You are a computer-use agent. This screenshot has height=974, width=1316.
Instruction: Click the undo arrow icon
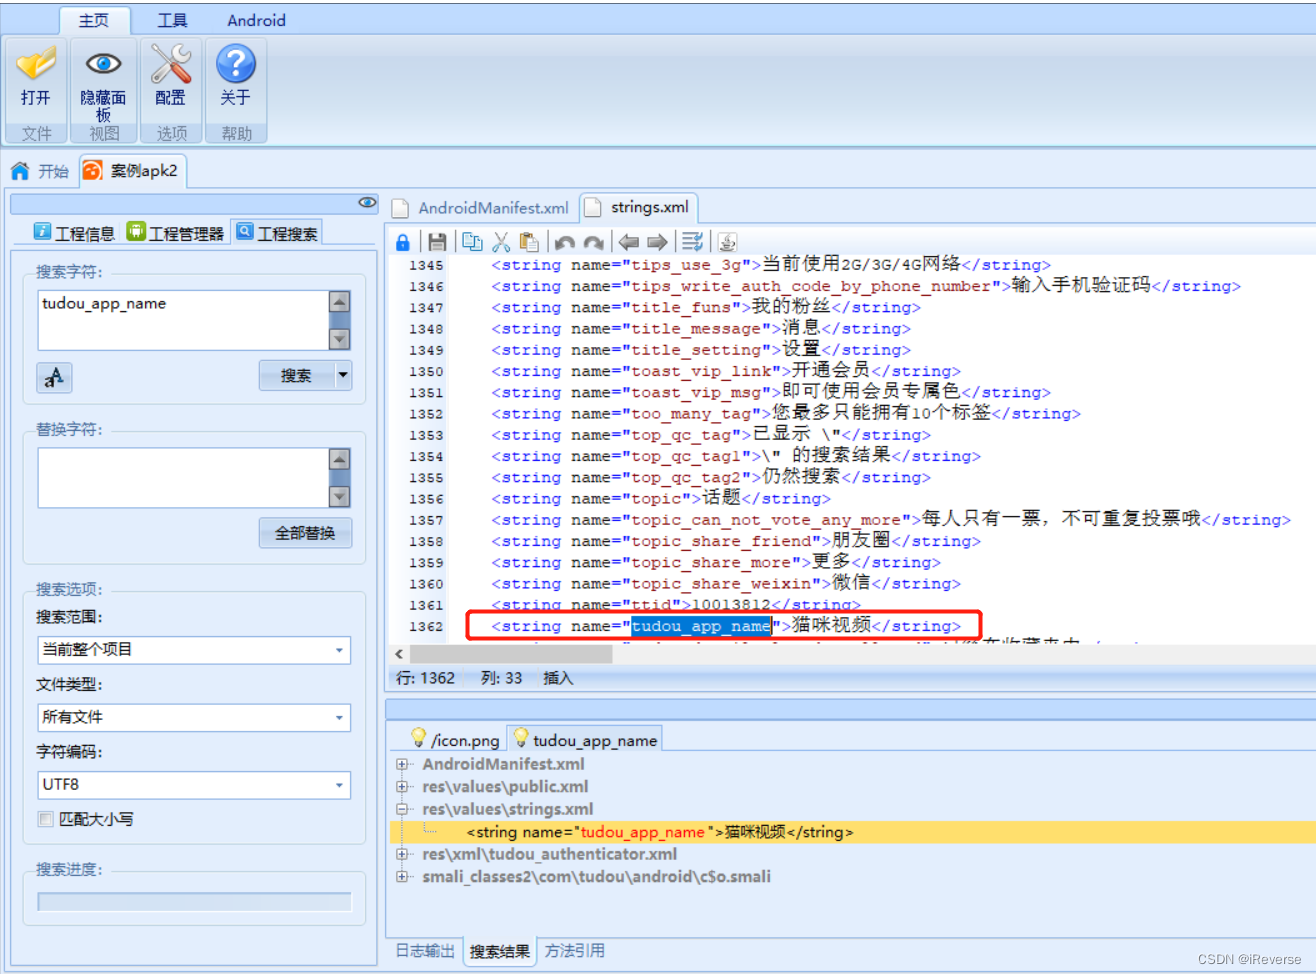(565, 242)
